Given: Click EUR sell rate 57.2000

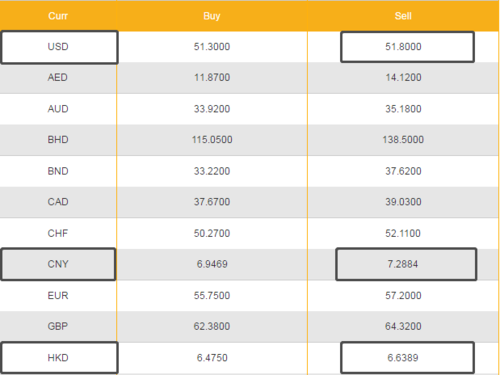Looking at the screenshot, I should click(x=403, y=296).
